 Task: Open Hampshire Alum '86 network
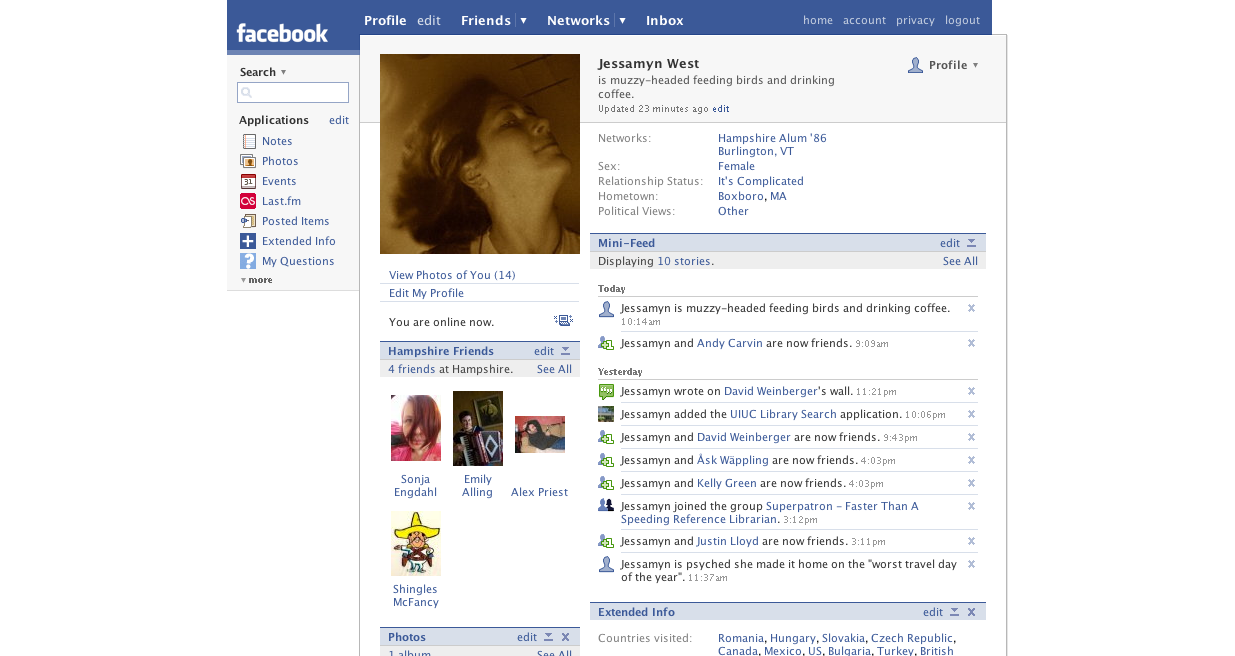coord(772,138)
